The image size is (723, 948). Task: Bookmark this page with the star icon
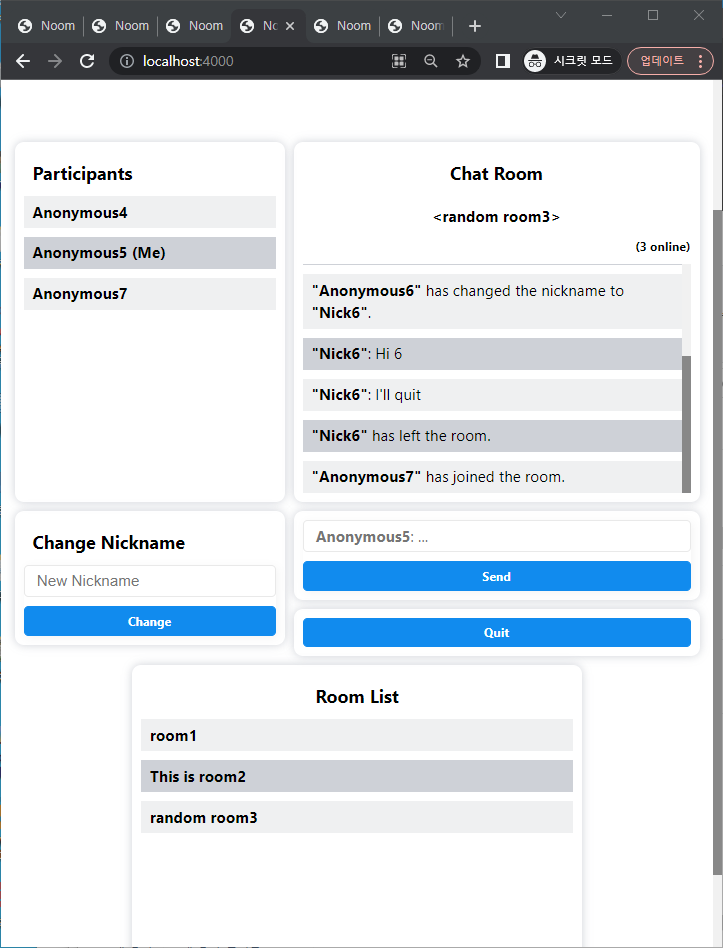463,61
